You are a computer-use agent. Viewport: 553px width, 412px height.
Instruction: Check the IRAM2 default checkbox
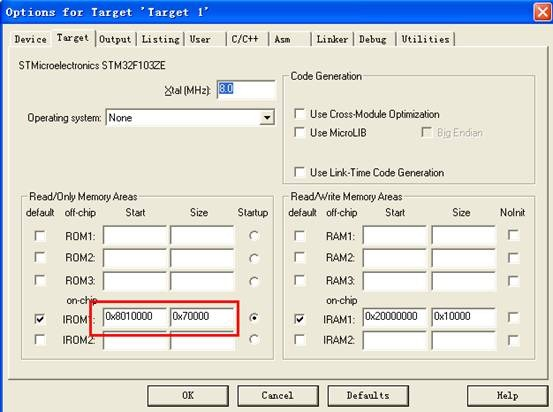299,340
